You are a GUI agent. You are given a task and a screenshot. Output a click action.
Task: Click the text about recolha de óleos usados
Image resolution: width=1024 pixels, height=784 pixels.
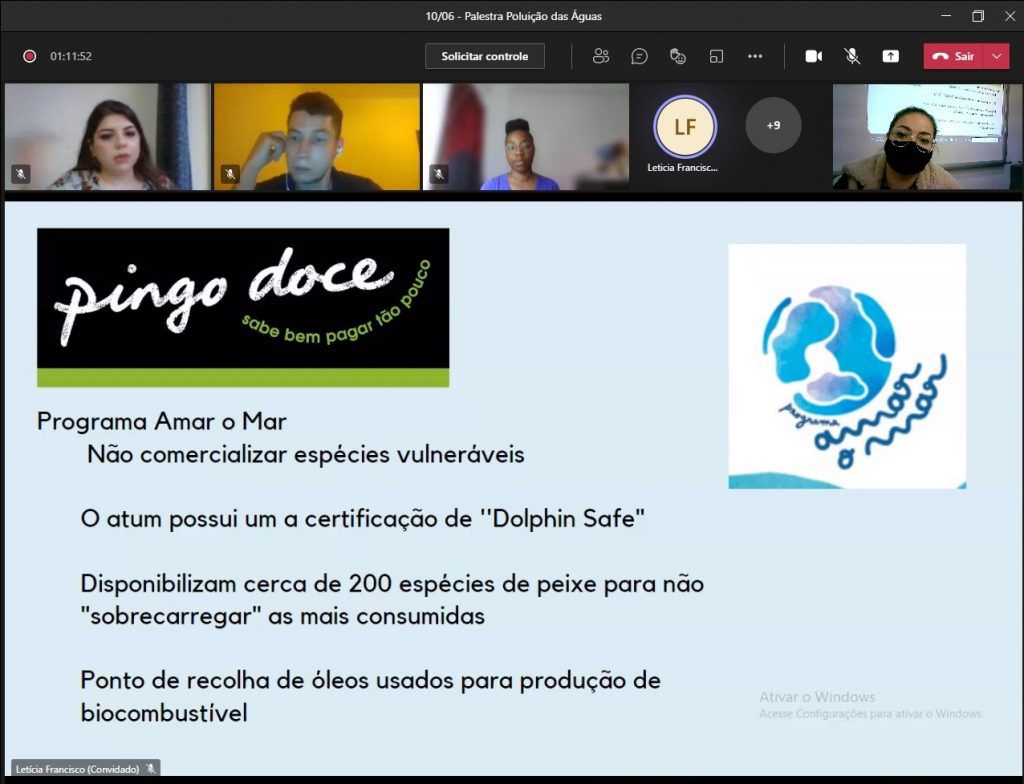coord(370,696)
